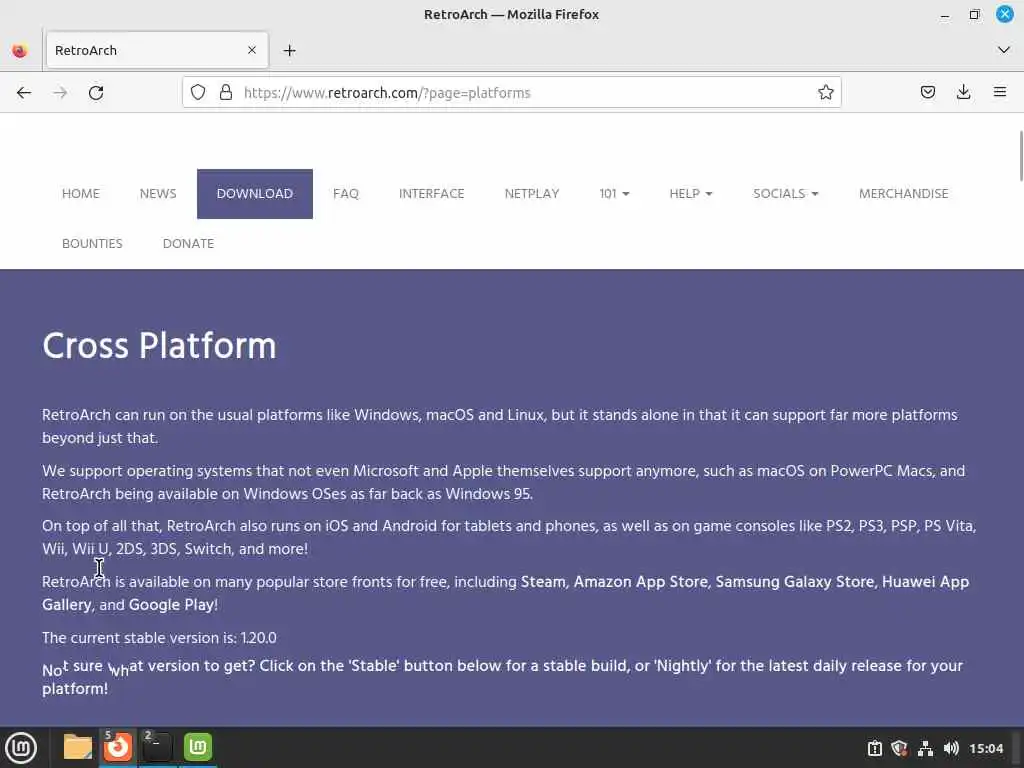Show the Firefox downloads panel
This screenshot has height=768, width=1024.
[963, 93]
